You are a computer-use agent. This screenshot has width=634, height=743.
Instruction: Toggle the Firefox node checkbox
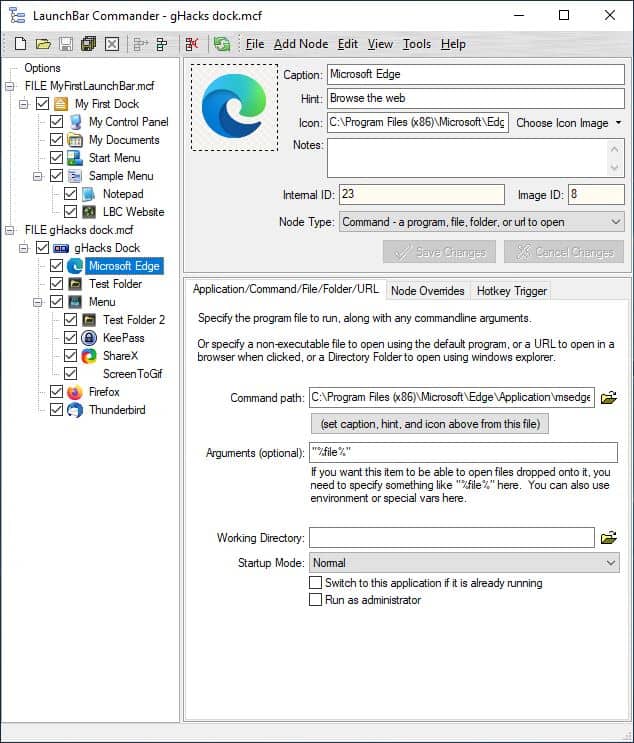[x=56, y=392]
